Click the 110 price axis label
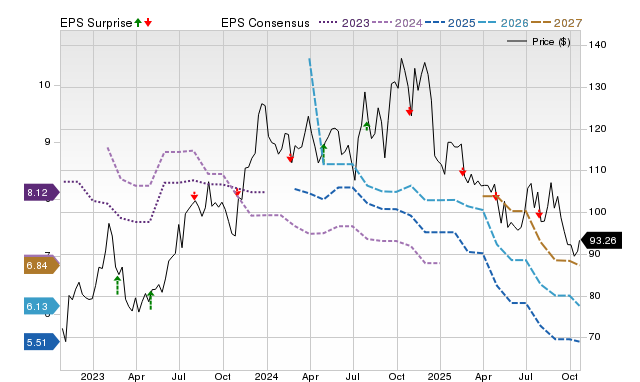This screenshot has width=640, height=382. [597, 170]
